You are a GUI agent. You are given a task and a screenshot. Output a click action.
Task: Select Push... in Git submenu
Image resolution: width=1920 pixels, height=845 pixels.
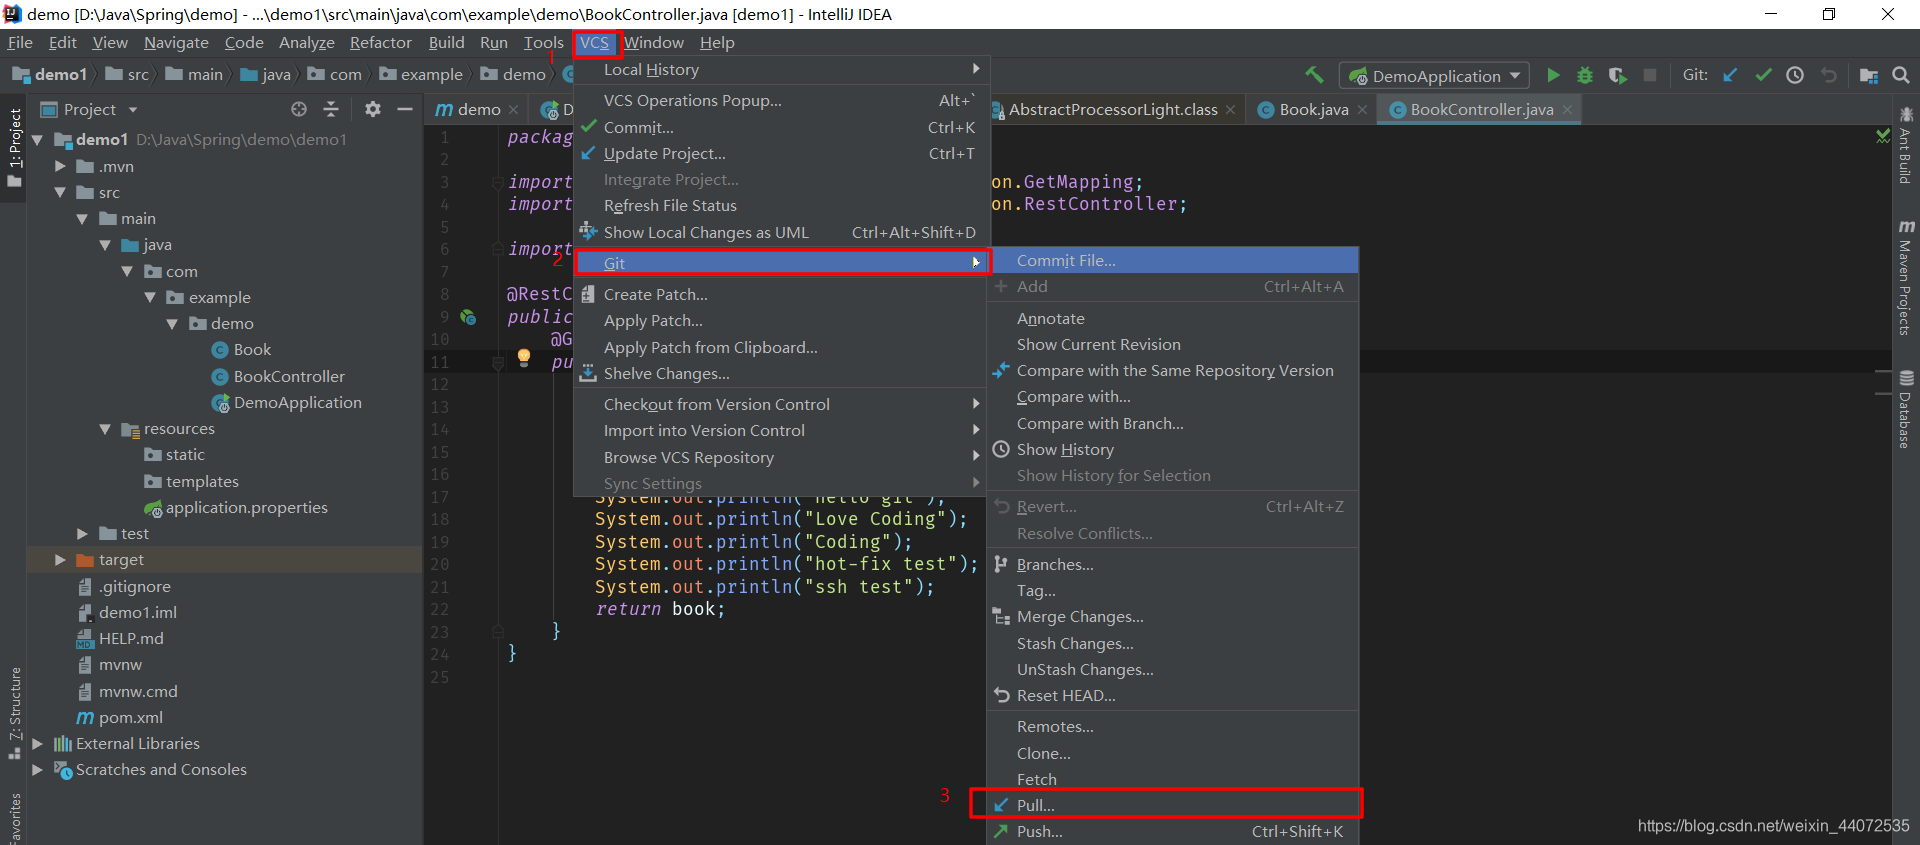click(x=1172, y=831)
